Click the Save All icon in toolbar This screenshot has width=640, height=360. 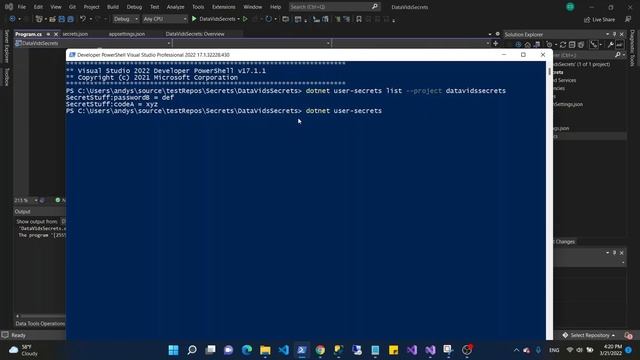(x=71, y=19)
